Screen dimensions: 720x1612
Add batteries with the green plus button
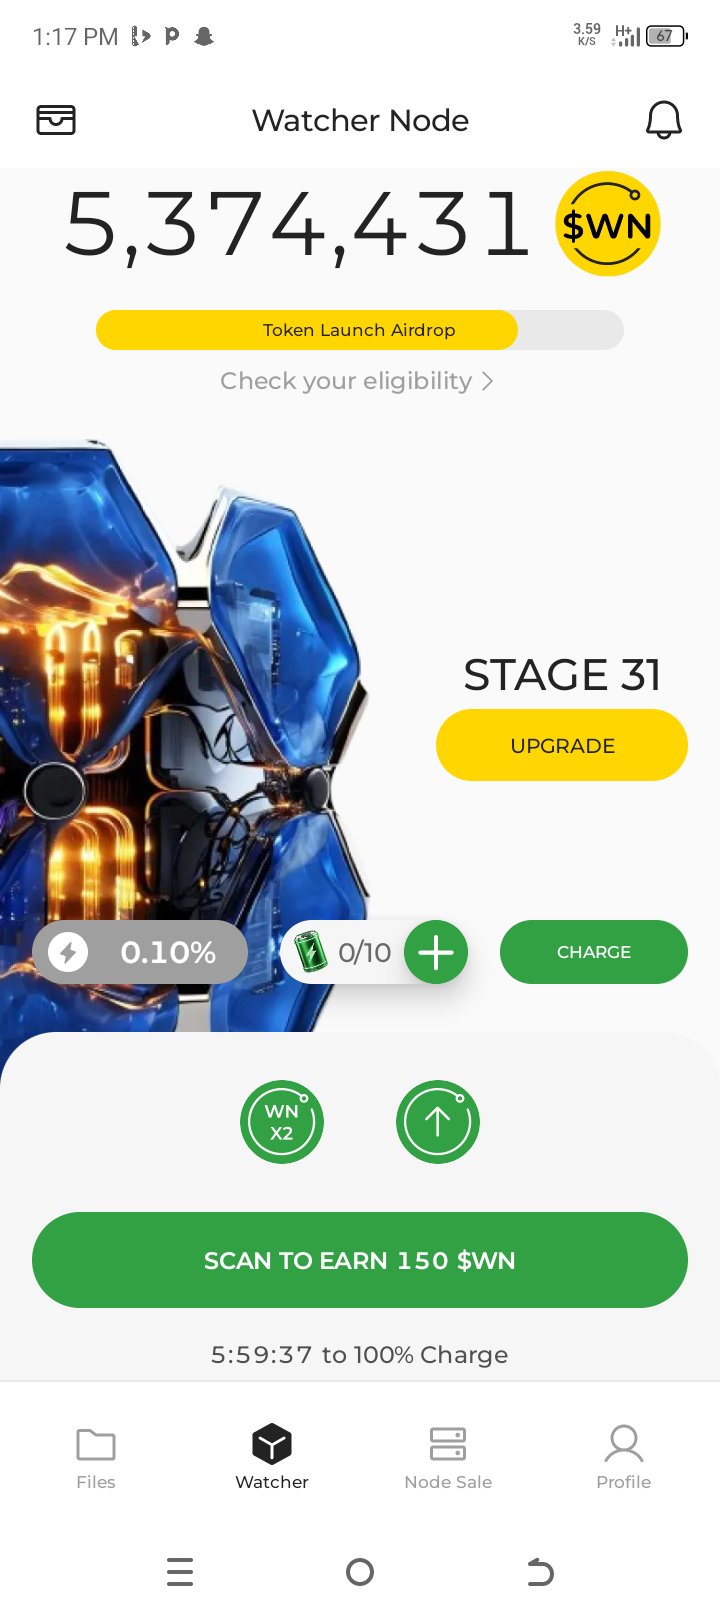(x=436, y=952)
